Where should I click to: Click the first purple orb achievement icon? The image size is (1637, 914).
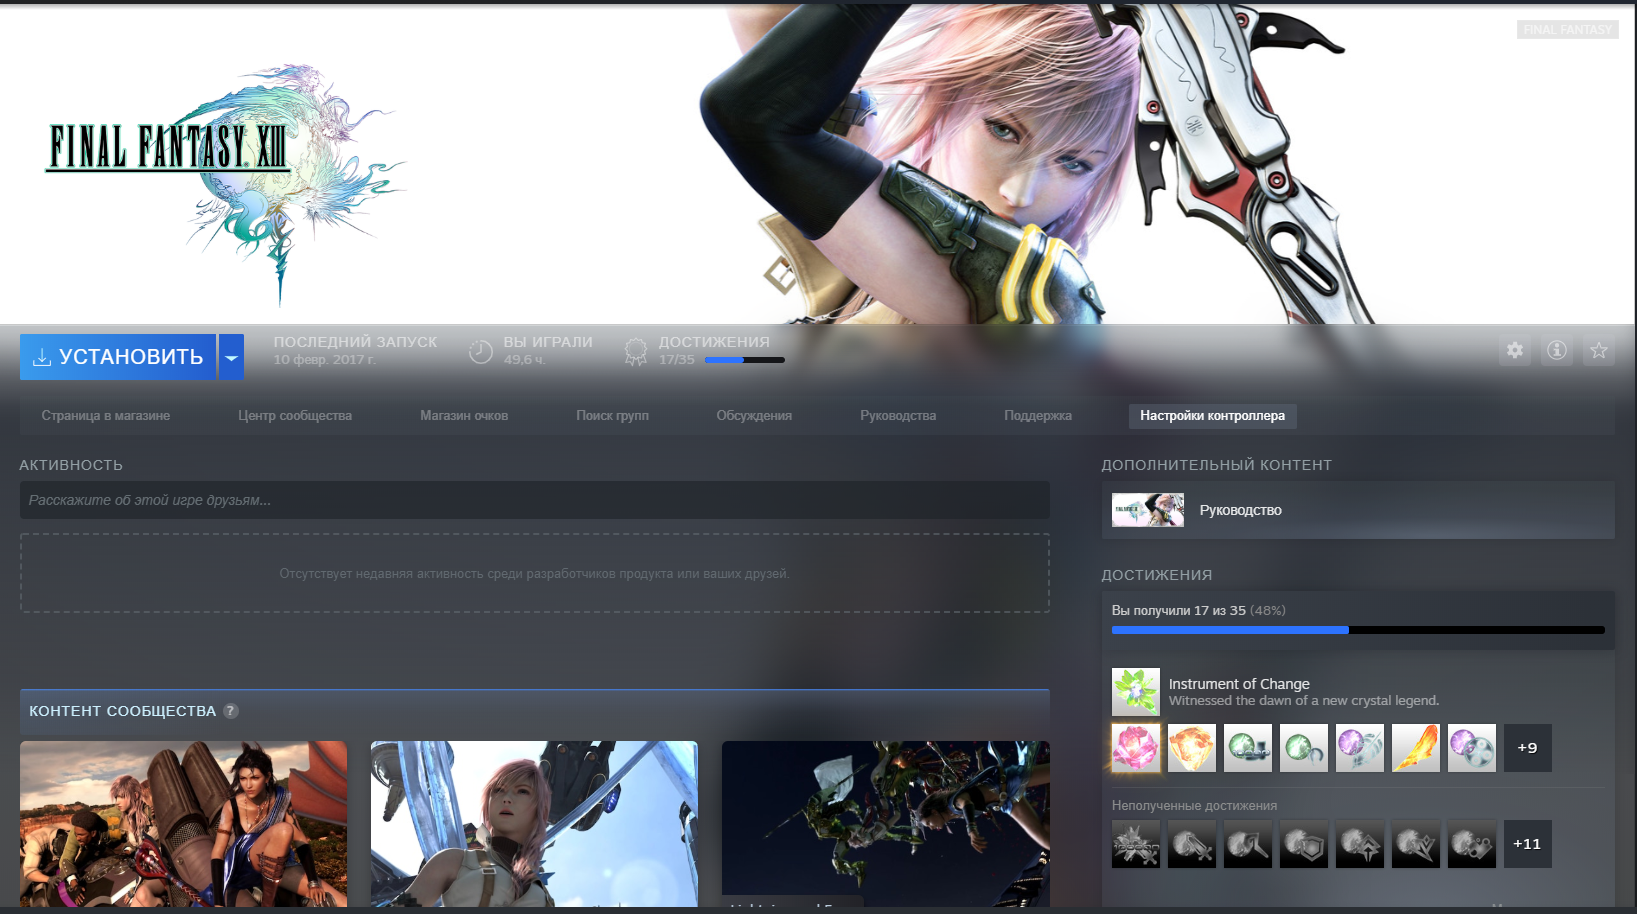click(1360, 748)
